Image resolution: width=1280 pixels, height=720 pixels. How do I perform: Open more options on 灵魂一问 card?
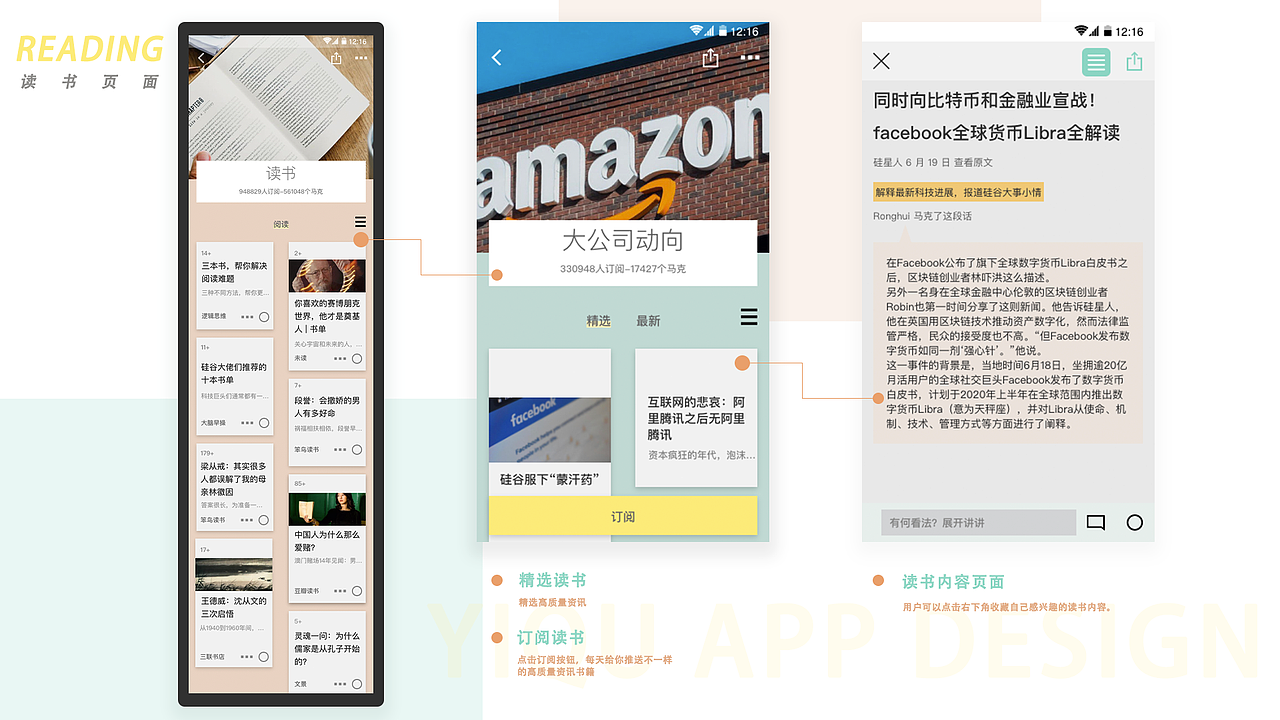pyautogui.click(x=340, y=684)
